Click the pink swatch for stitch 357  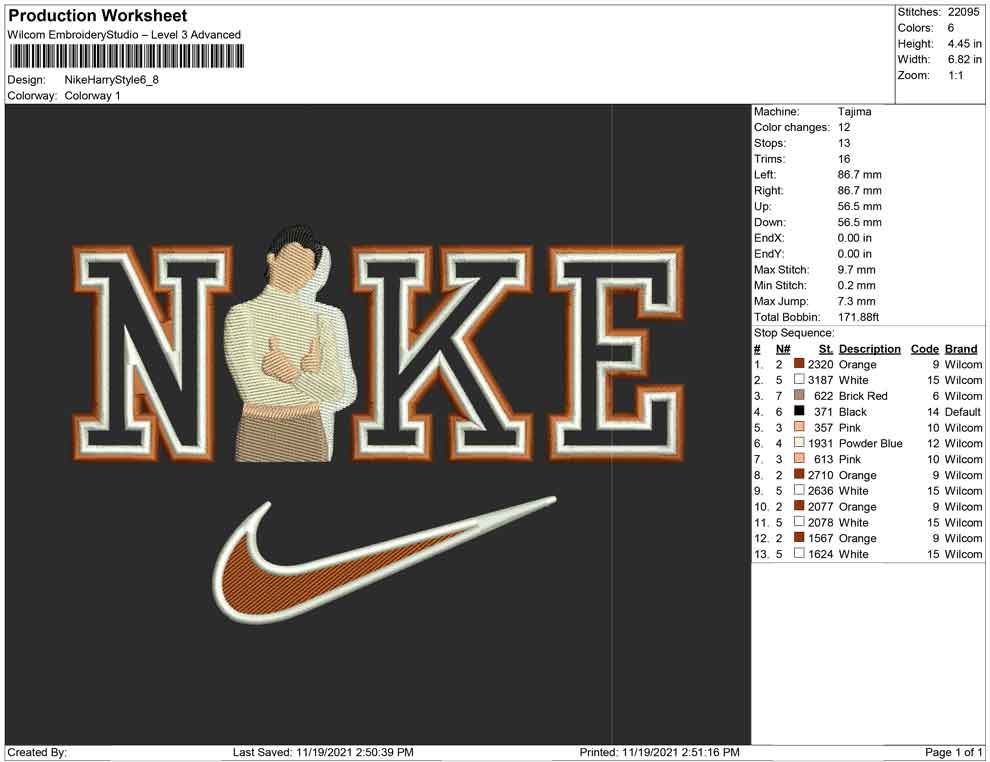pos(799,427)
